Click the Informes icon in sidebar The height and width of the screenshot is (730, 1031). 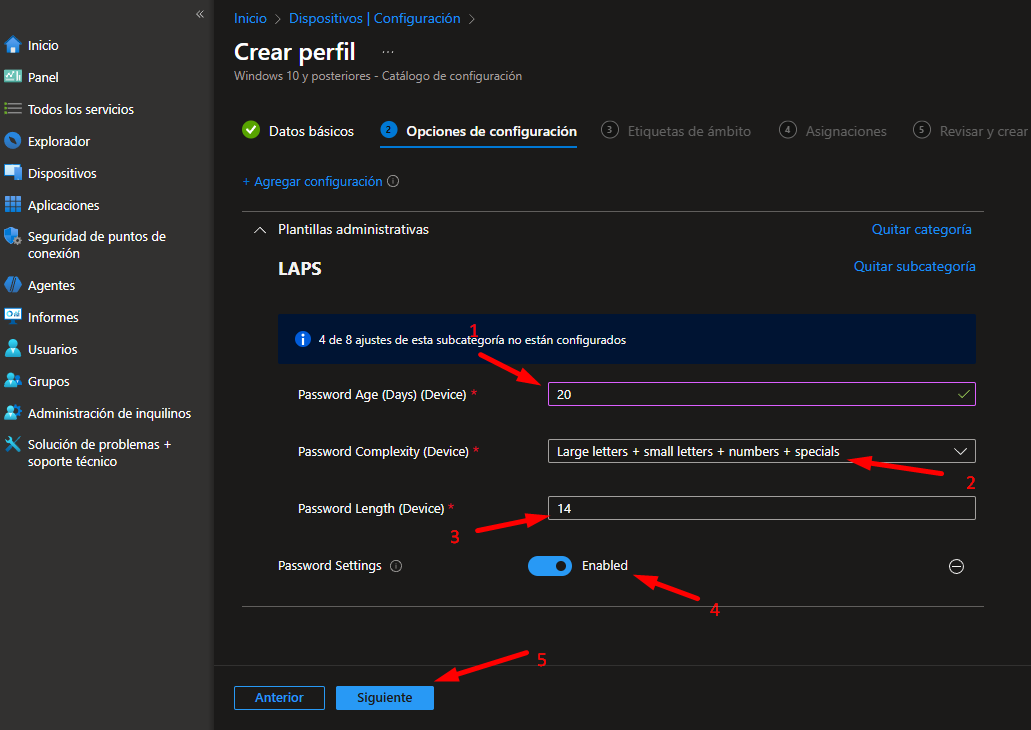[x=13, y=317]
